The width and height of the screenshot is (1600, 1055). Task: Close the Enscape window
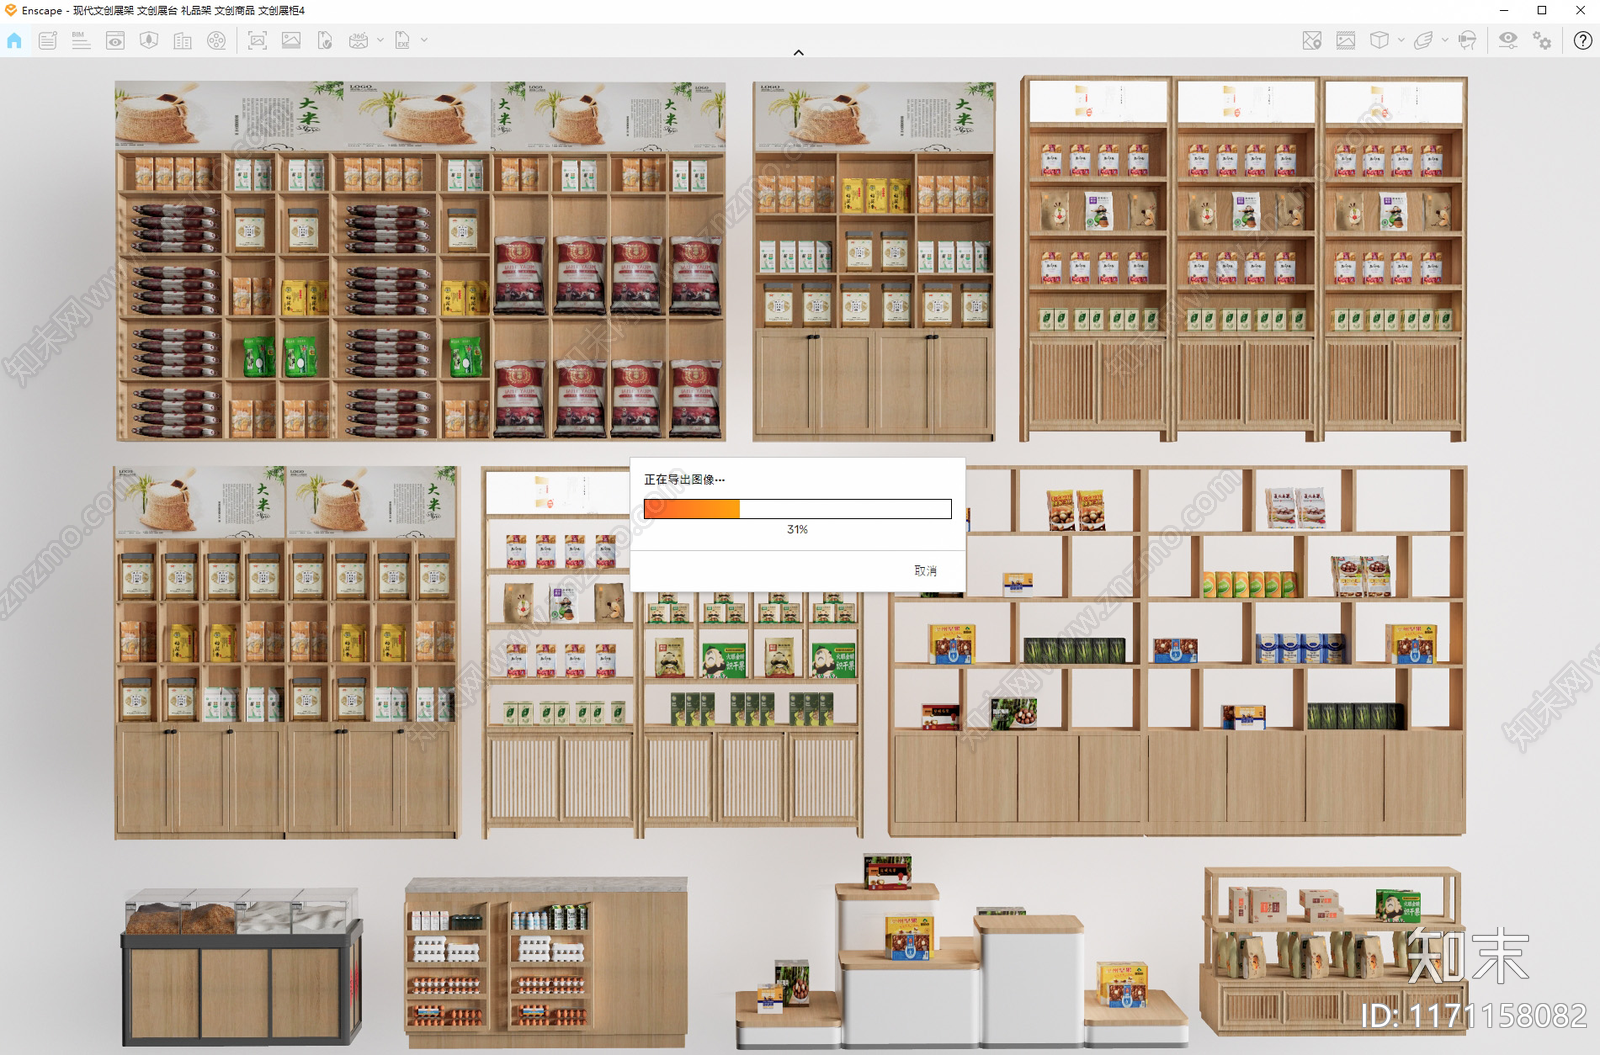(x=1580, y=10)
